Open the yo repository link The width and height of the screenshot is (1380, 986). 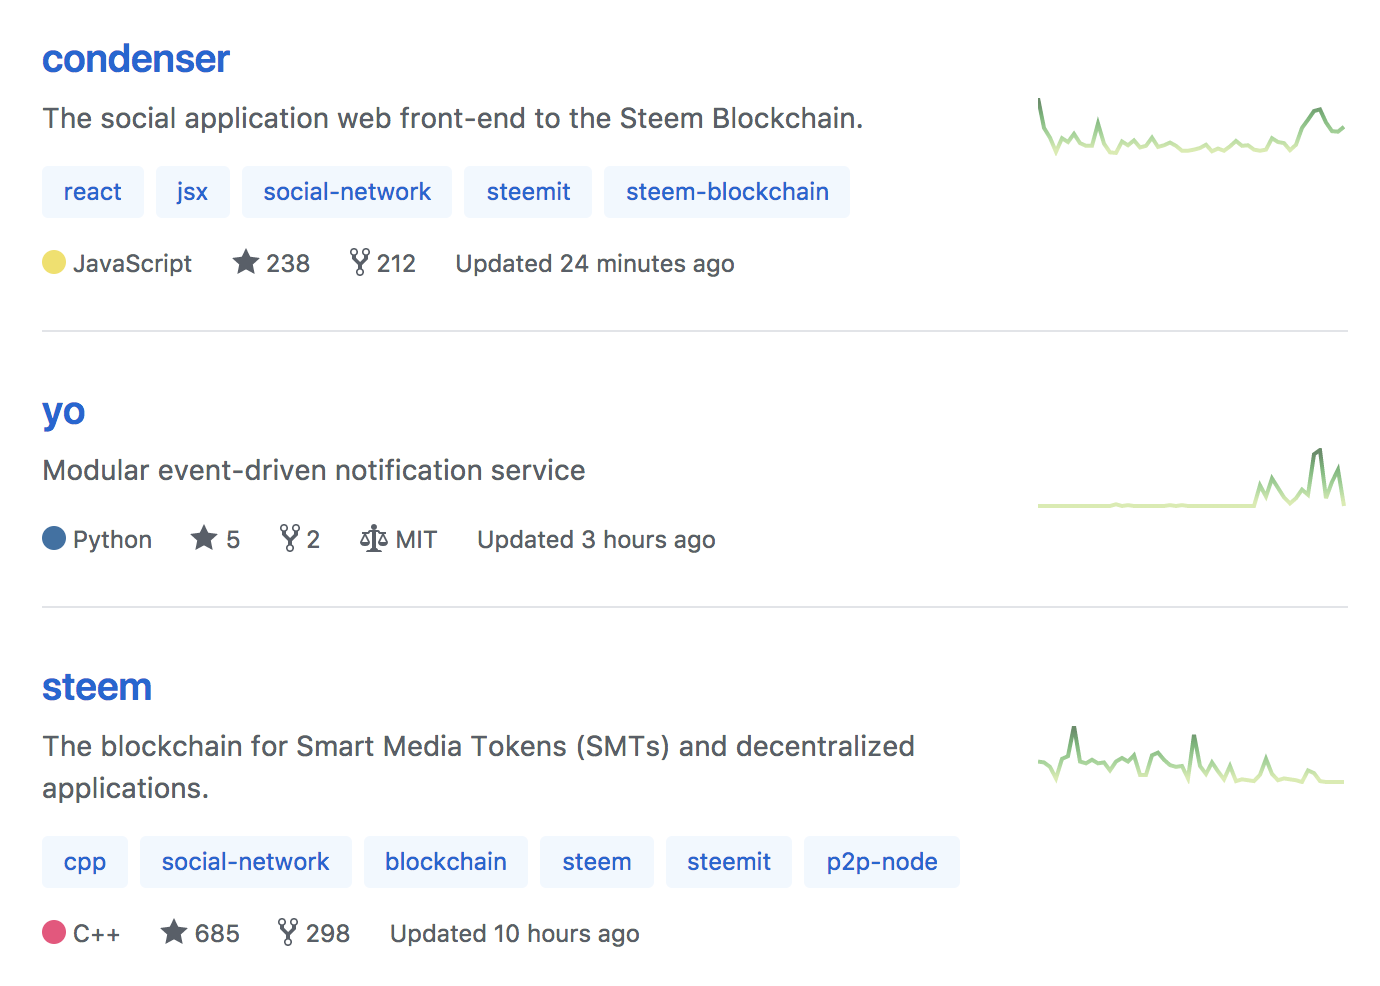coord(64,411)
